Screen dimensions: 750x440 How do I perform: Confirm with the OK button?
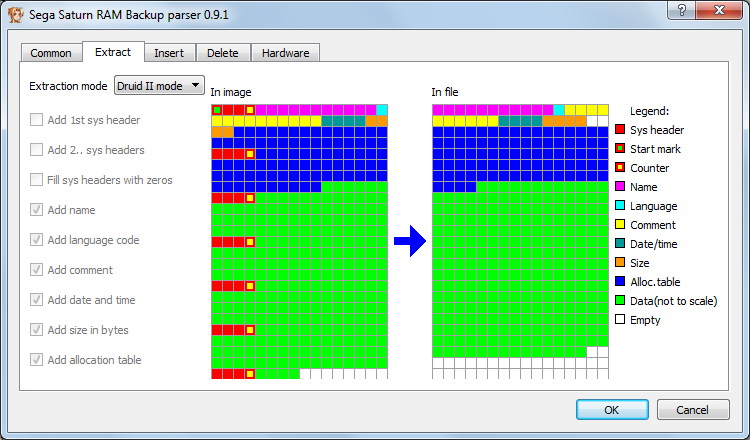tap(612, 410)
